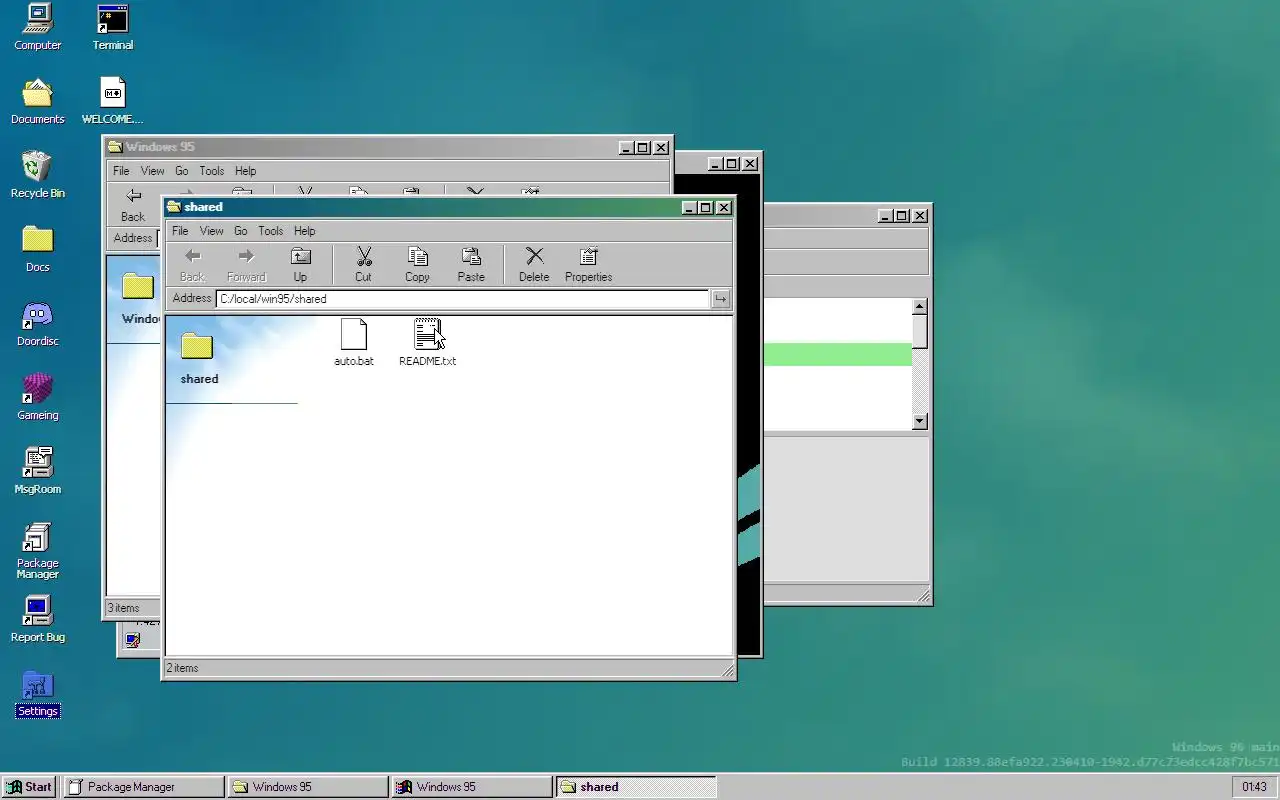1280x800 pixels.
Task: Switch to the first Windows 95 taskbar item
Action: coord(307,787)
